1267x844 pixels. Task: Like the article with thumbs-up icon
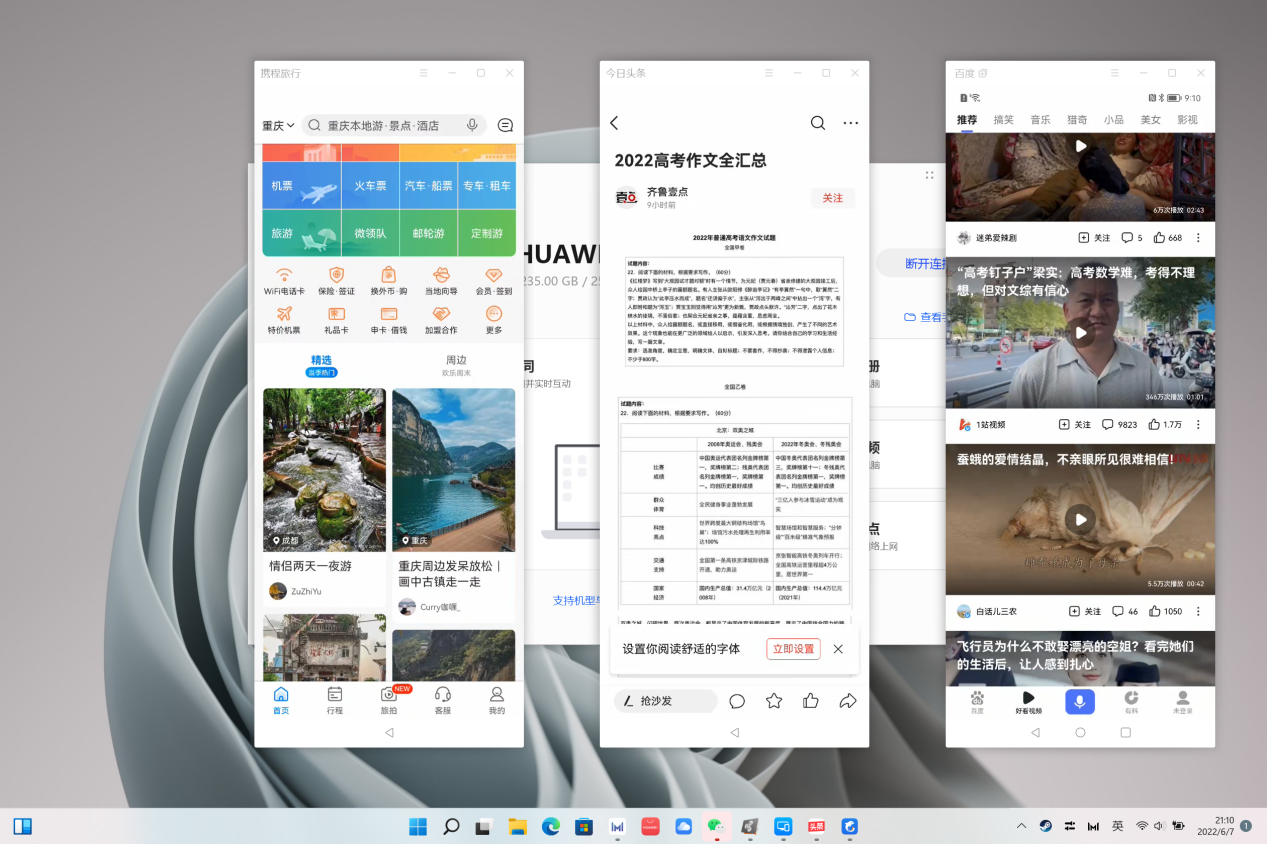click(811, 701)
